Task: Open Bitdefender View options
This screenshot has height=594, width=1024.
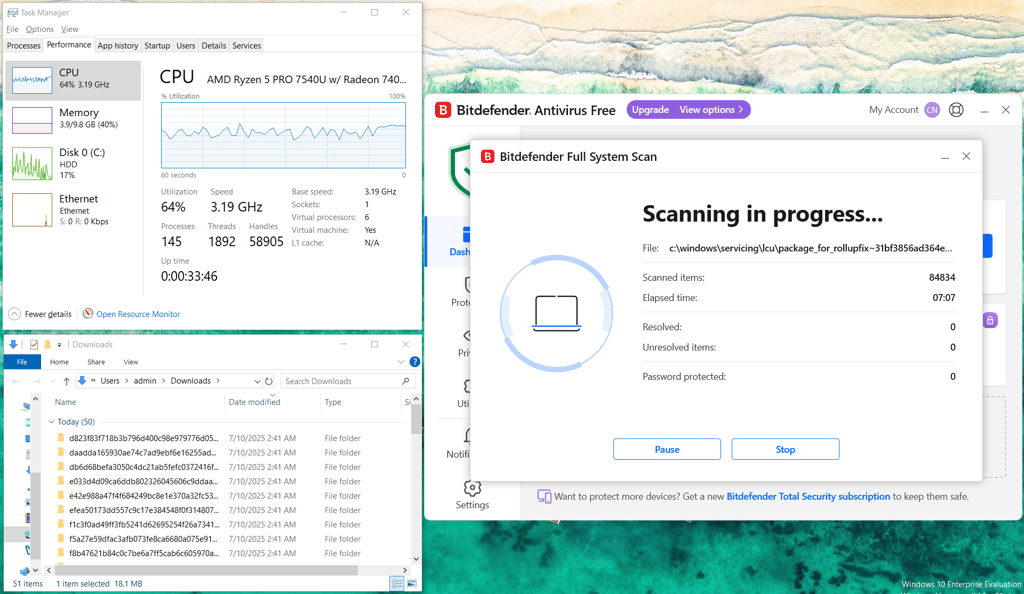Action: point(711,110)
